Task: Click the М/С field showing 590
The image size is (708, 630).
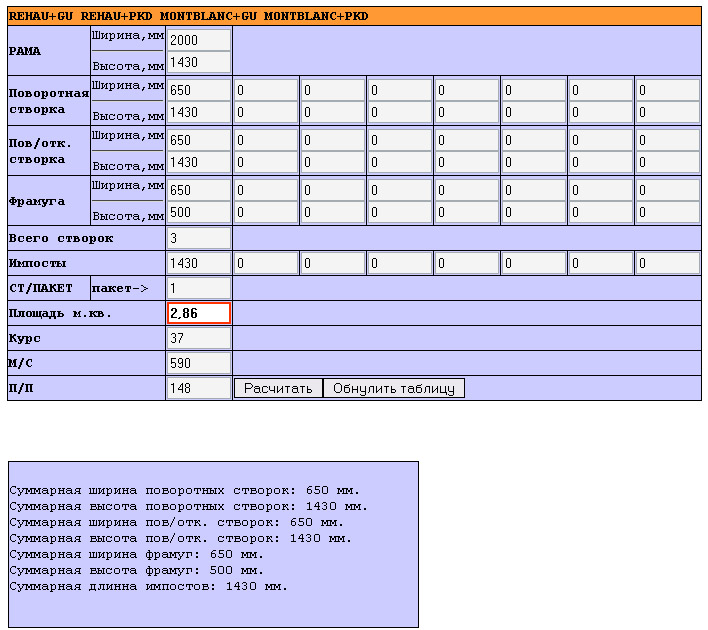Action: [x=198, y=363]
